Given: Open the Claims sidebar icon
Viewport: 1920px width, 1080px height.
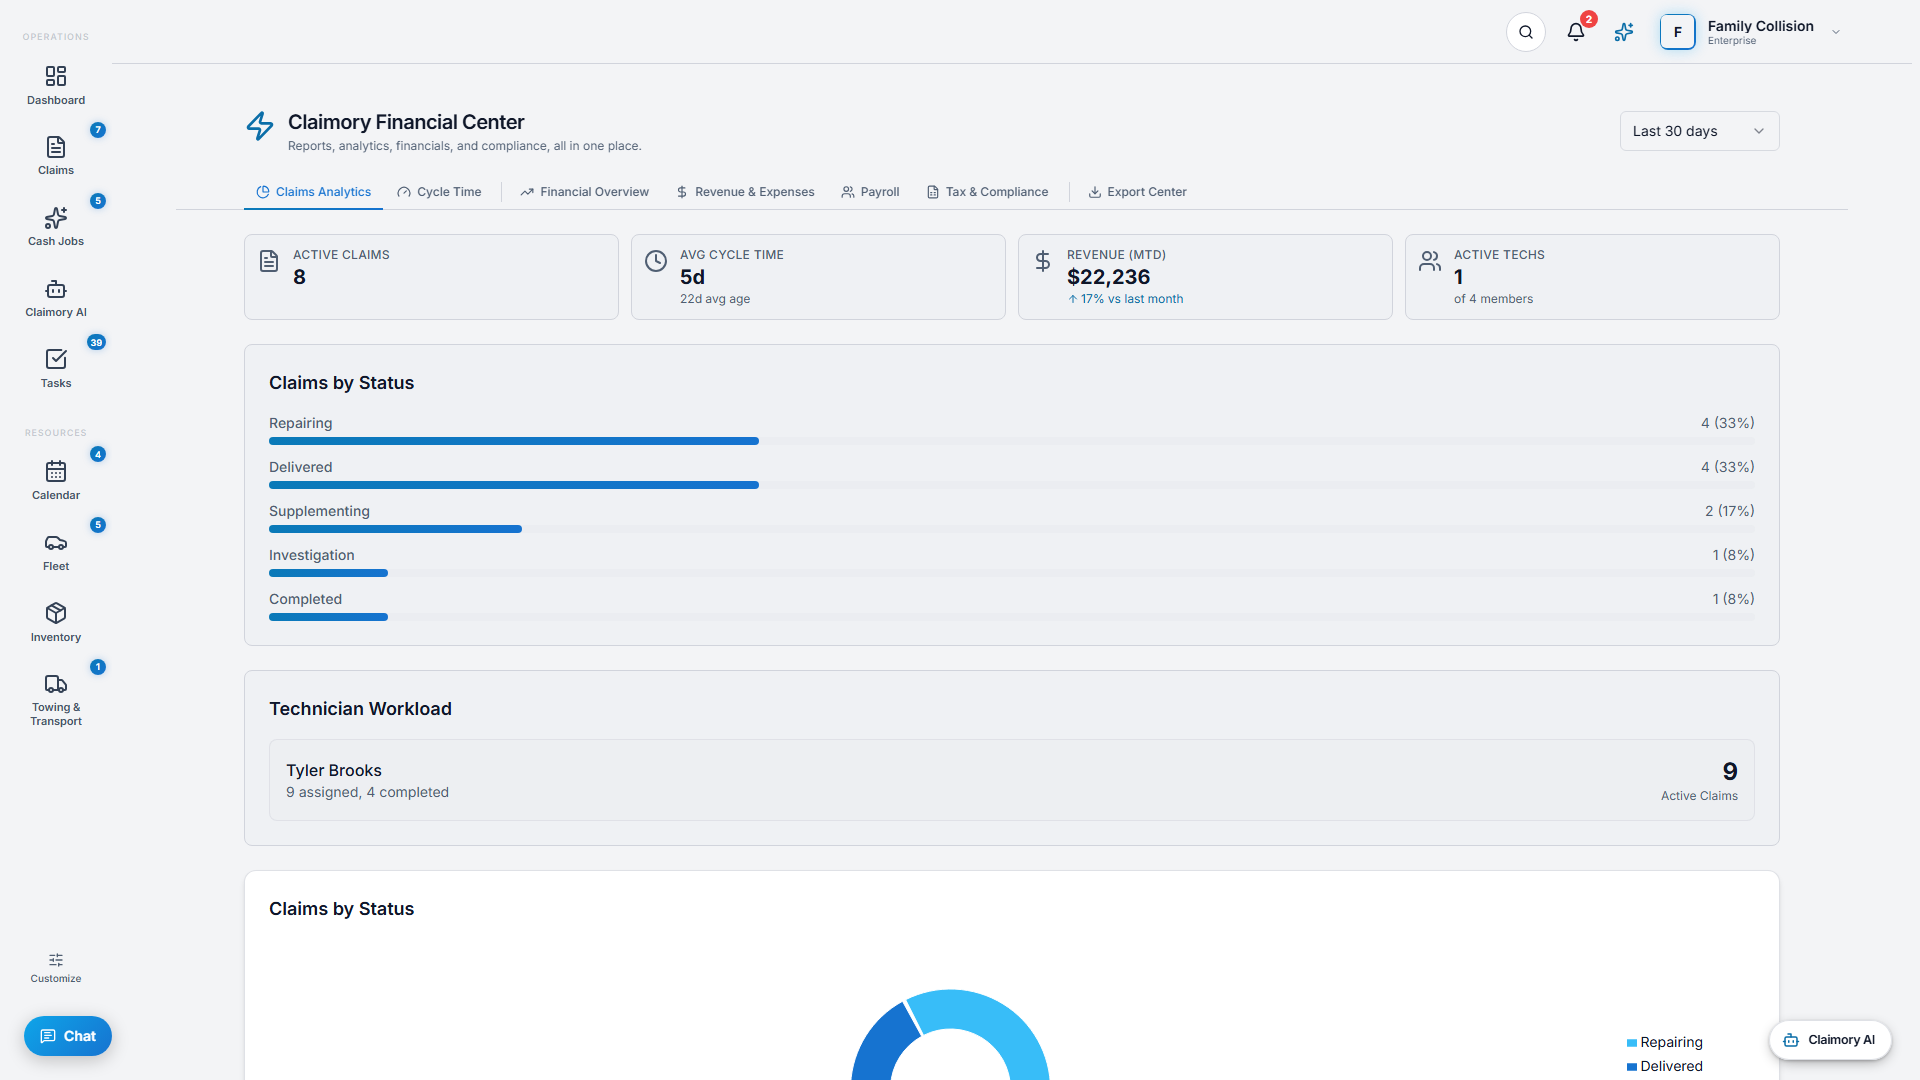Looking at the screenshot, I should 56,147.
